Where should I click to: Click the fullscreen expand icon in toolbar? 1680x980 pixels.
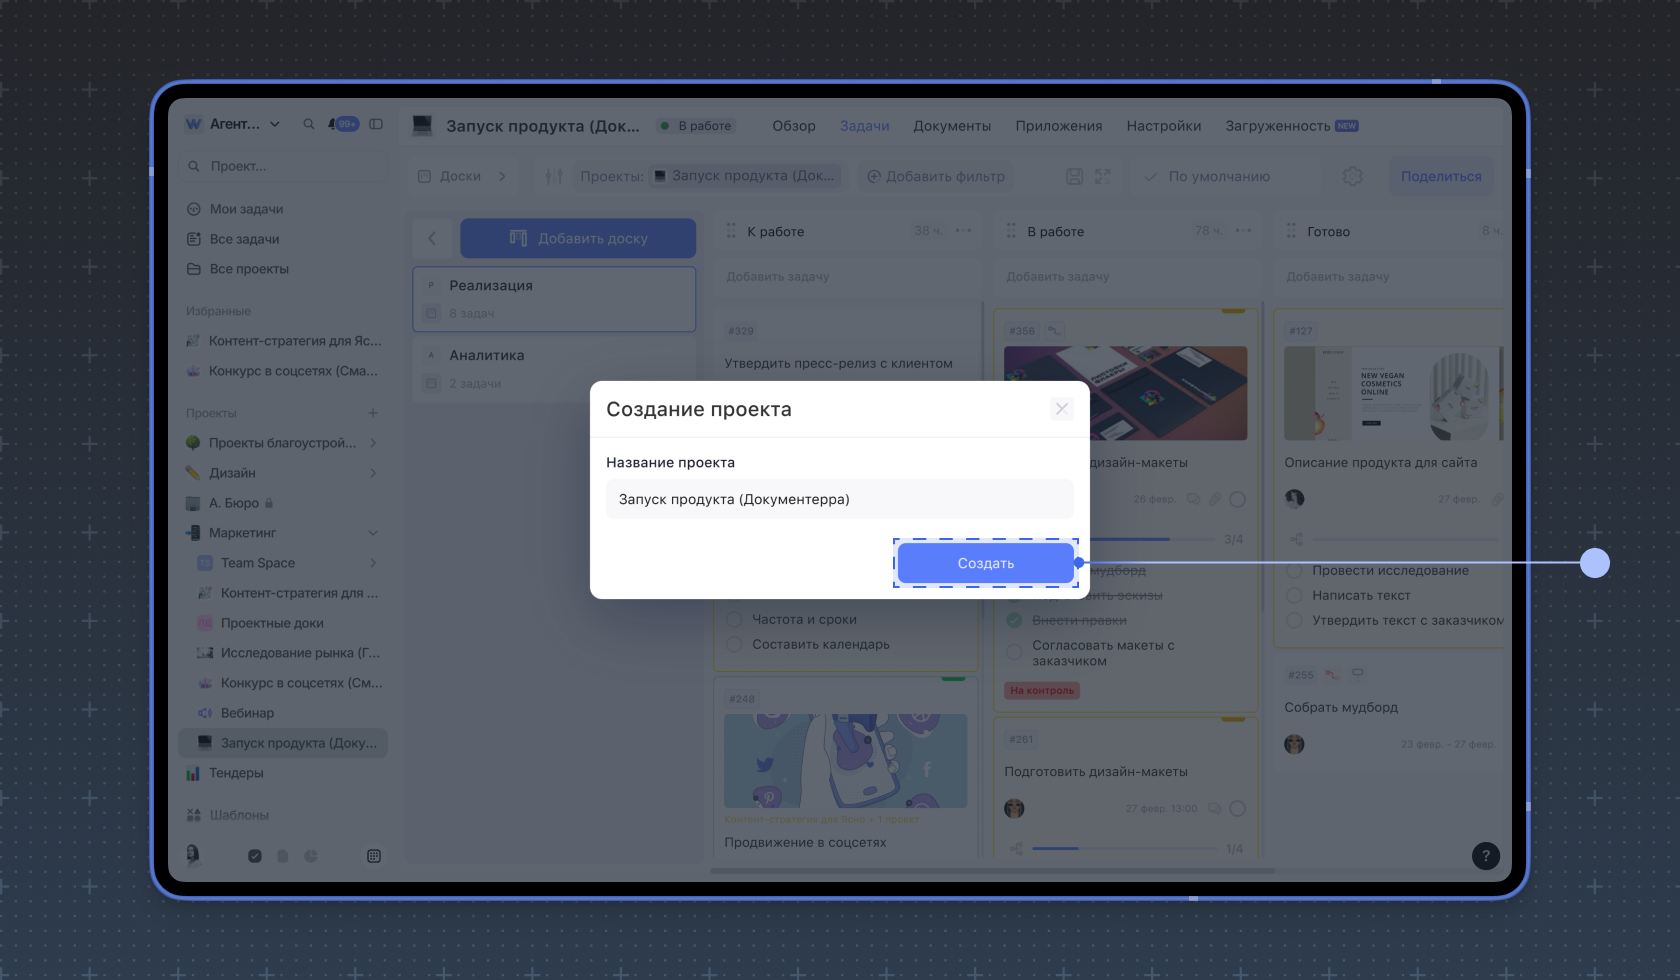pyautogui.click(x=1103, y=176)
